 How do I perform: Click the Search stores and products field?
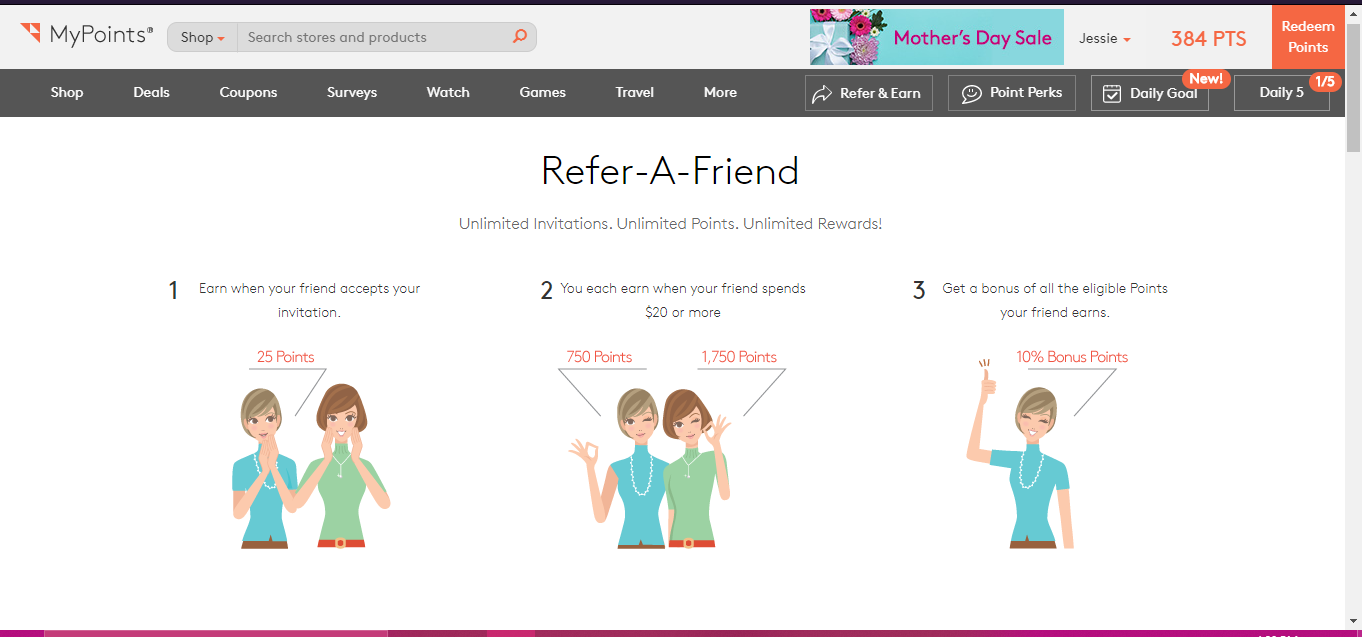[375, 37]
